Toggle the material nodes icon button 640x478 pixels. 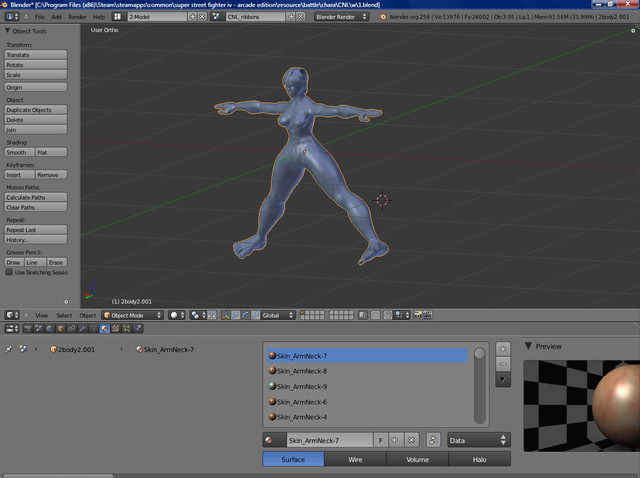(433, 440)
